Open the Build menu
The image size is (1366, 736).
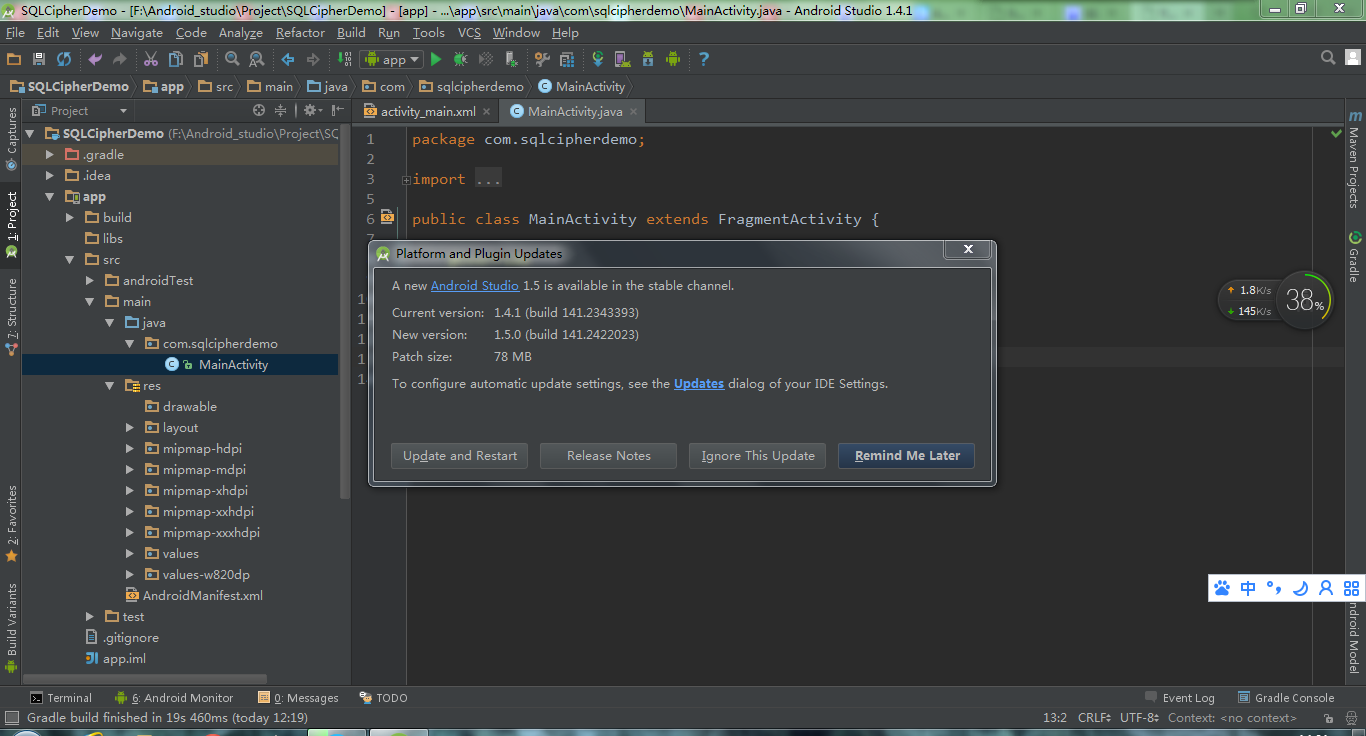(x=351, y=32)
